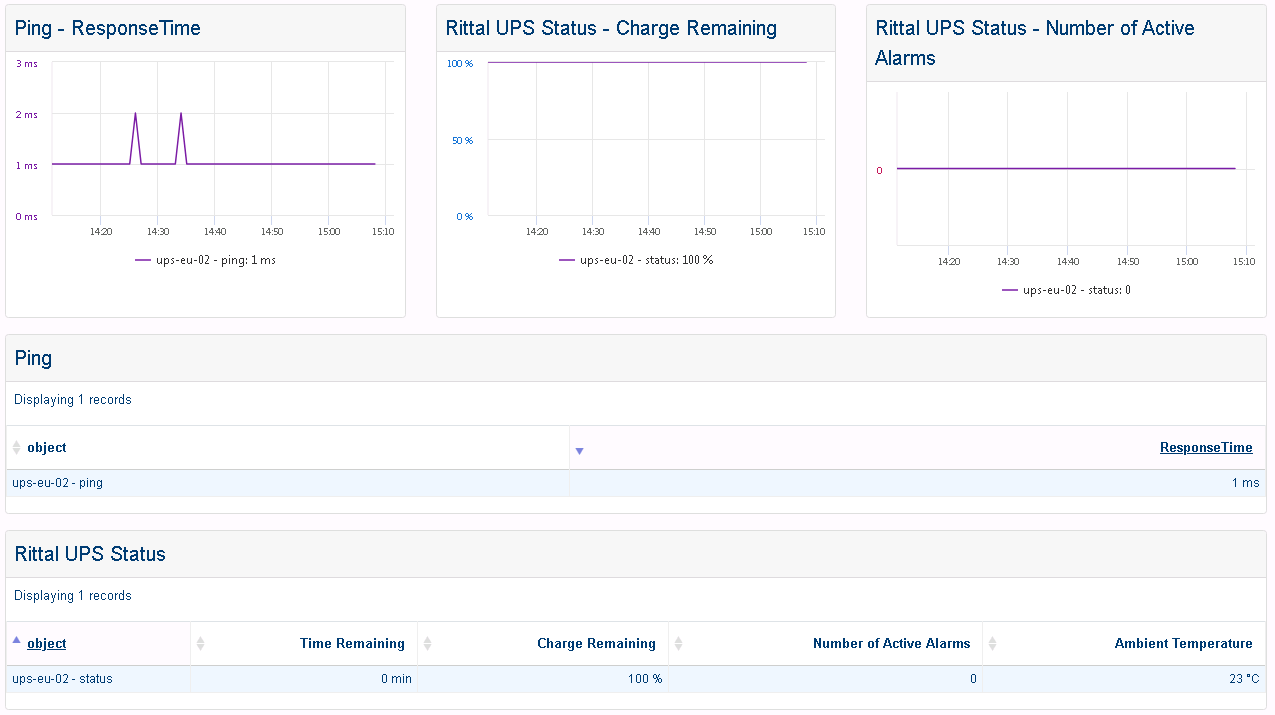
Task: Select the Rittal UPS Status - Number of Active Alarms title
Action: pyautogui.click(x=1034, y=41)
